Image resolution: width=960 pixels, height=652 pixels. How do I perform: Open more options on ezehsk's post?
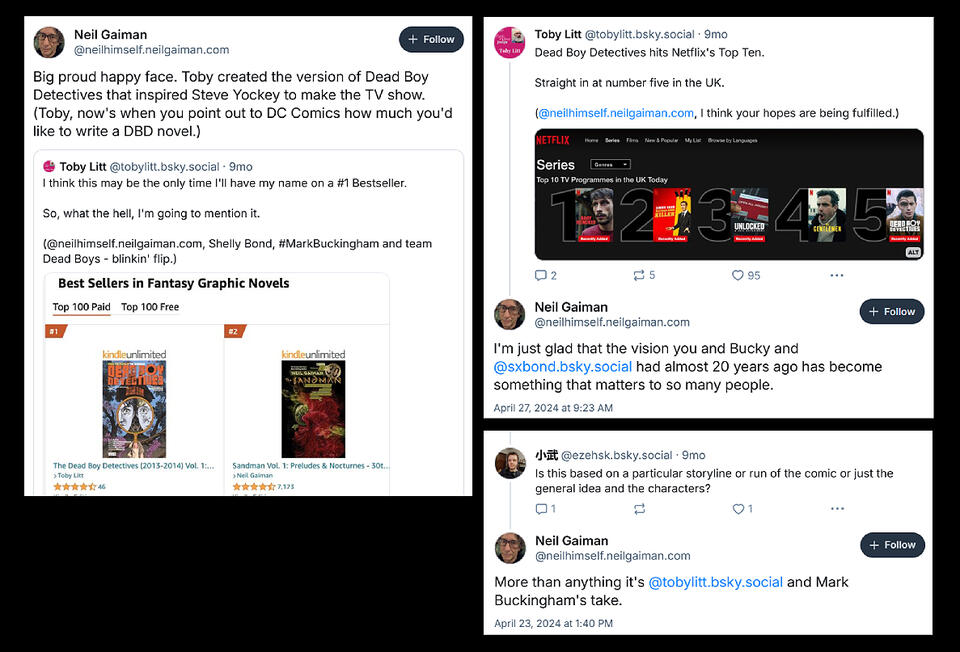[x=838, y=509]
